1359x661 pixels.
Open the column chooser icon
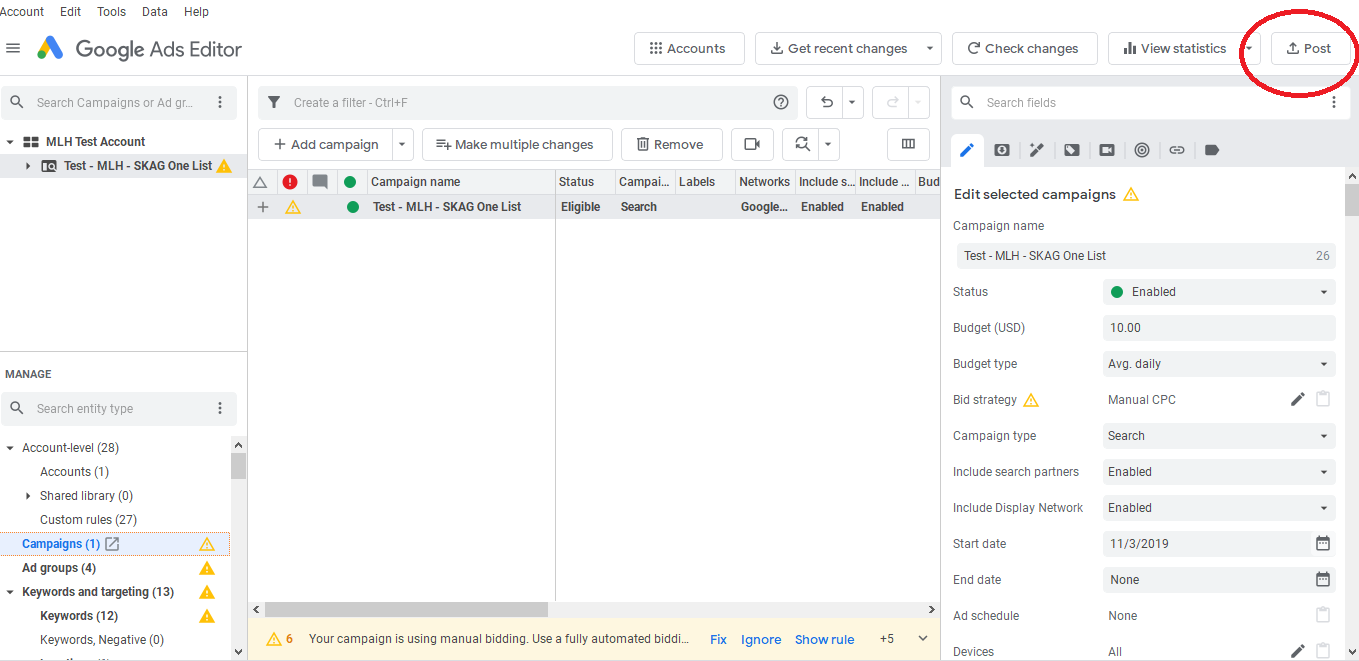[908, 144]
